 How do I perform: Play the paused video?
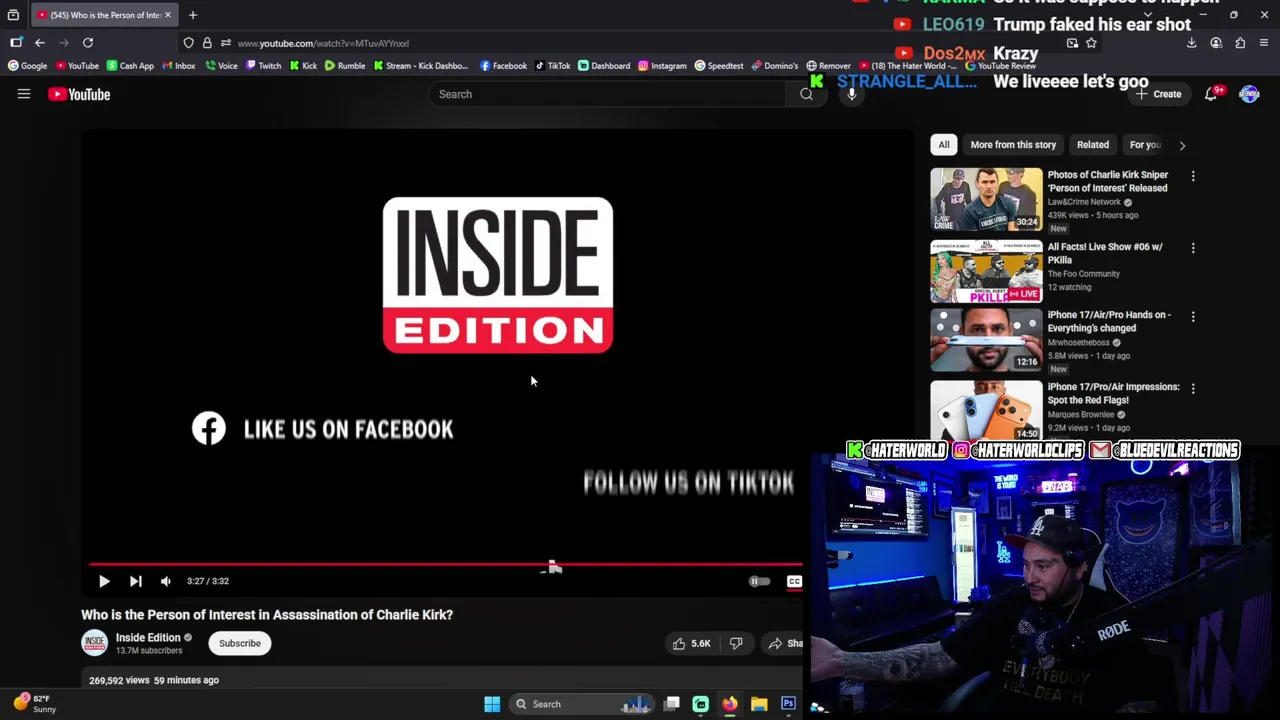(x=104, y=581)
